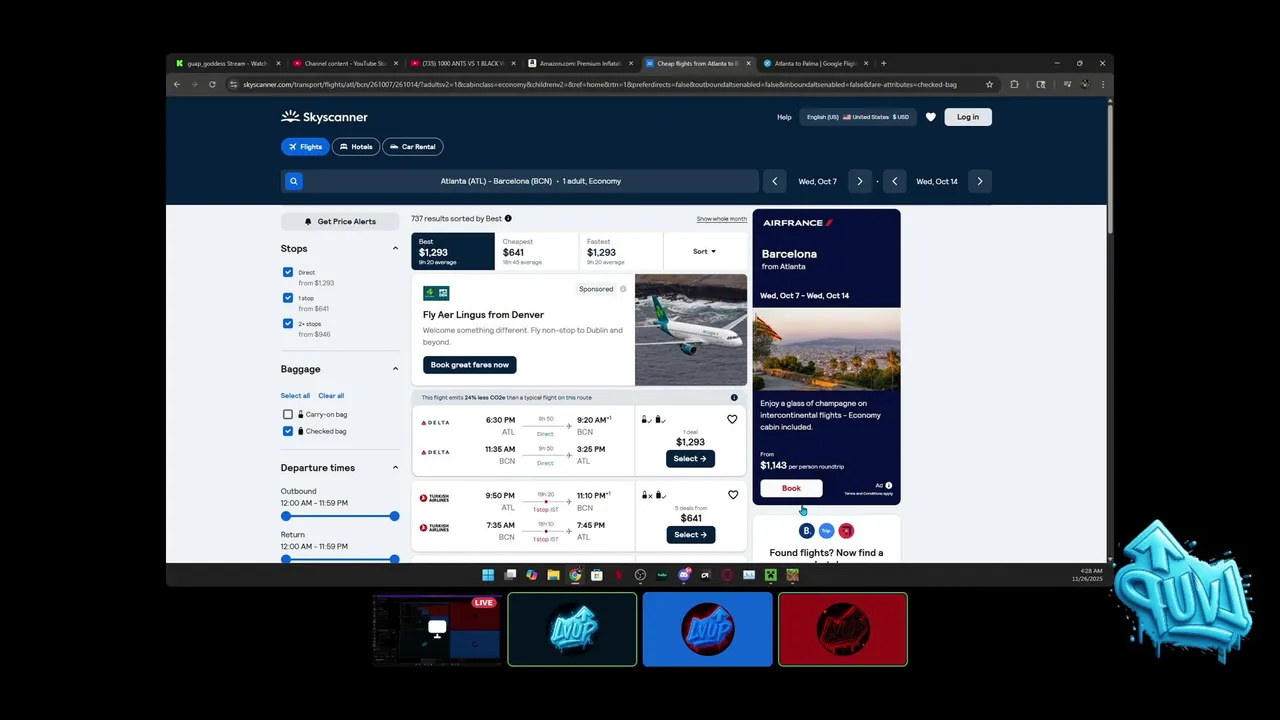Viewport: 1280px width, 720px height.
Task: Click the blue B partner icon
Action: tap(807, 531)
